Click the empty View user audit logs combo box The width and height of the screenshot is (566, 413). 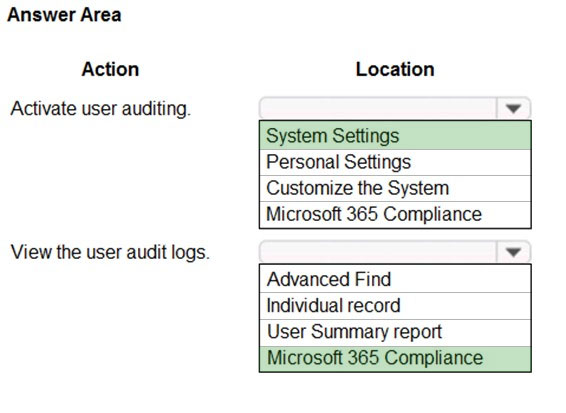coord(395,252)
